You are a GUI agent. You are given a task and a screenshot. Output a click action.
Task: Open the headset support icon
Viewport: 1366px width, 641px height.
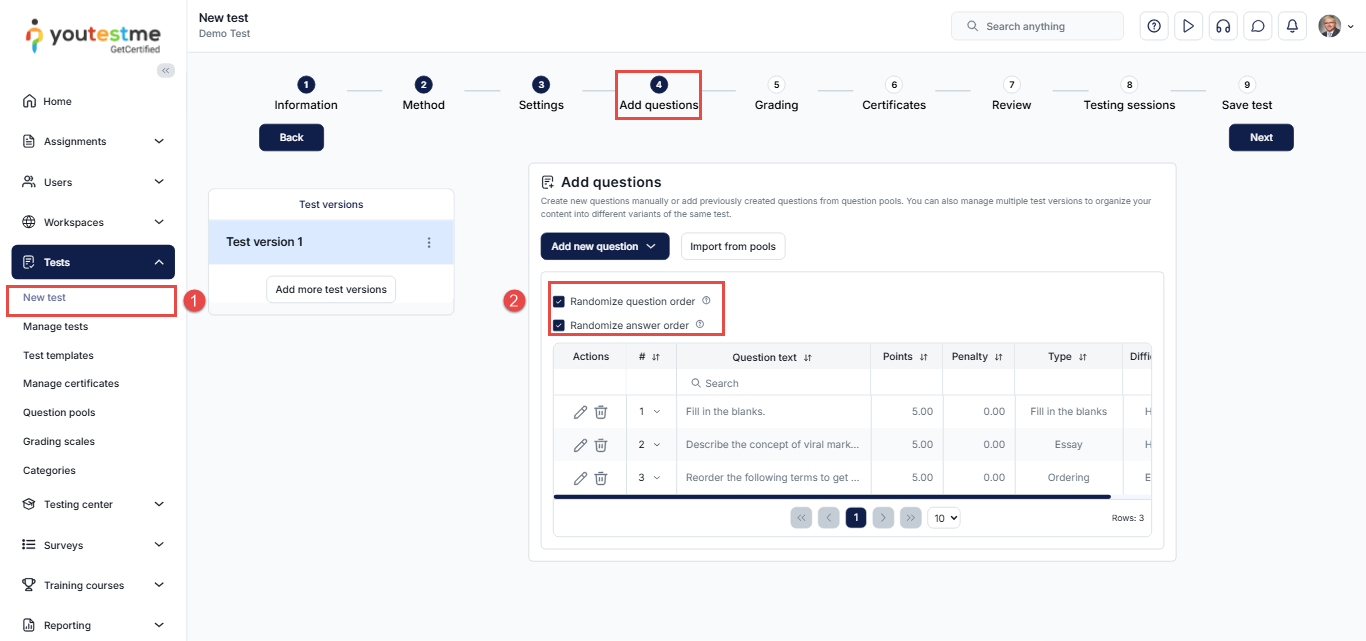click(x=1222, y=27)
